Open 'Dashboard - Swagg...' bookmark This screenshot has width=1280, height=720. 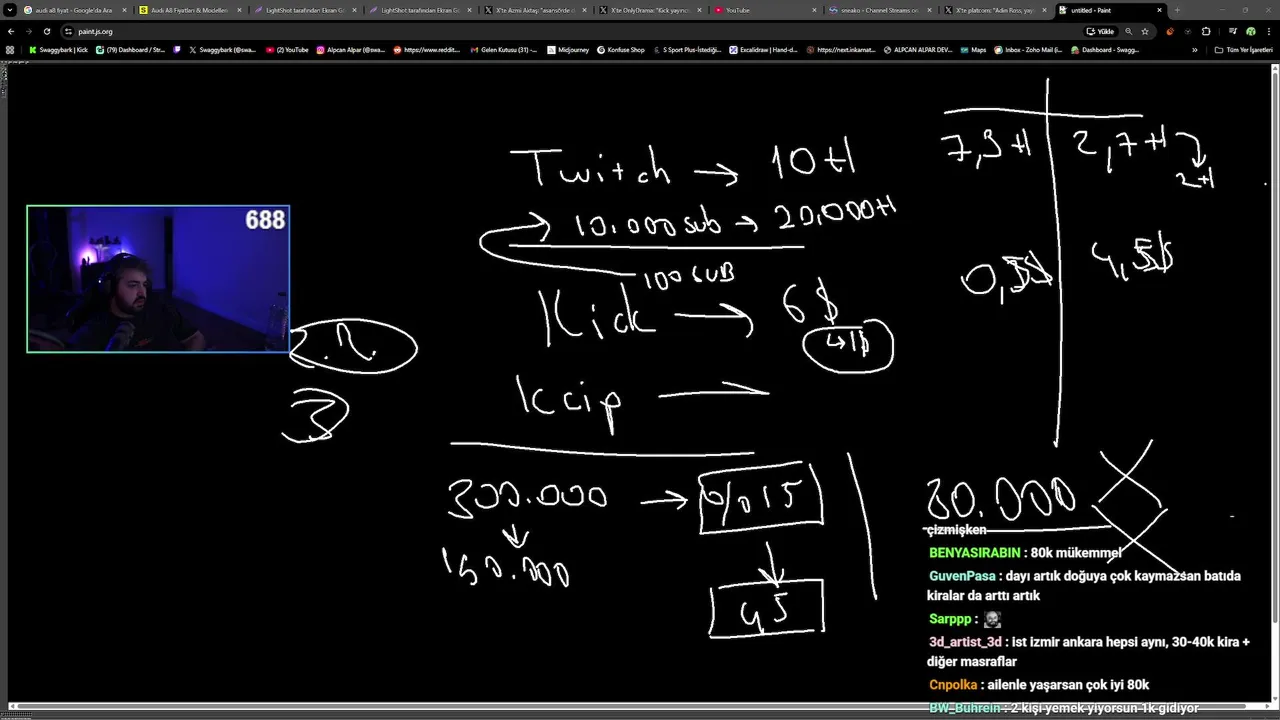point(1105,49)
